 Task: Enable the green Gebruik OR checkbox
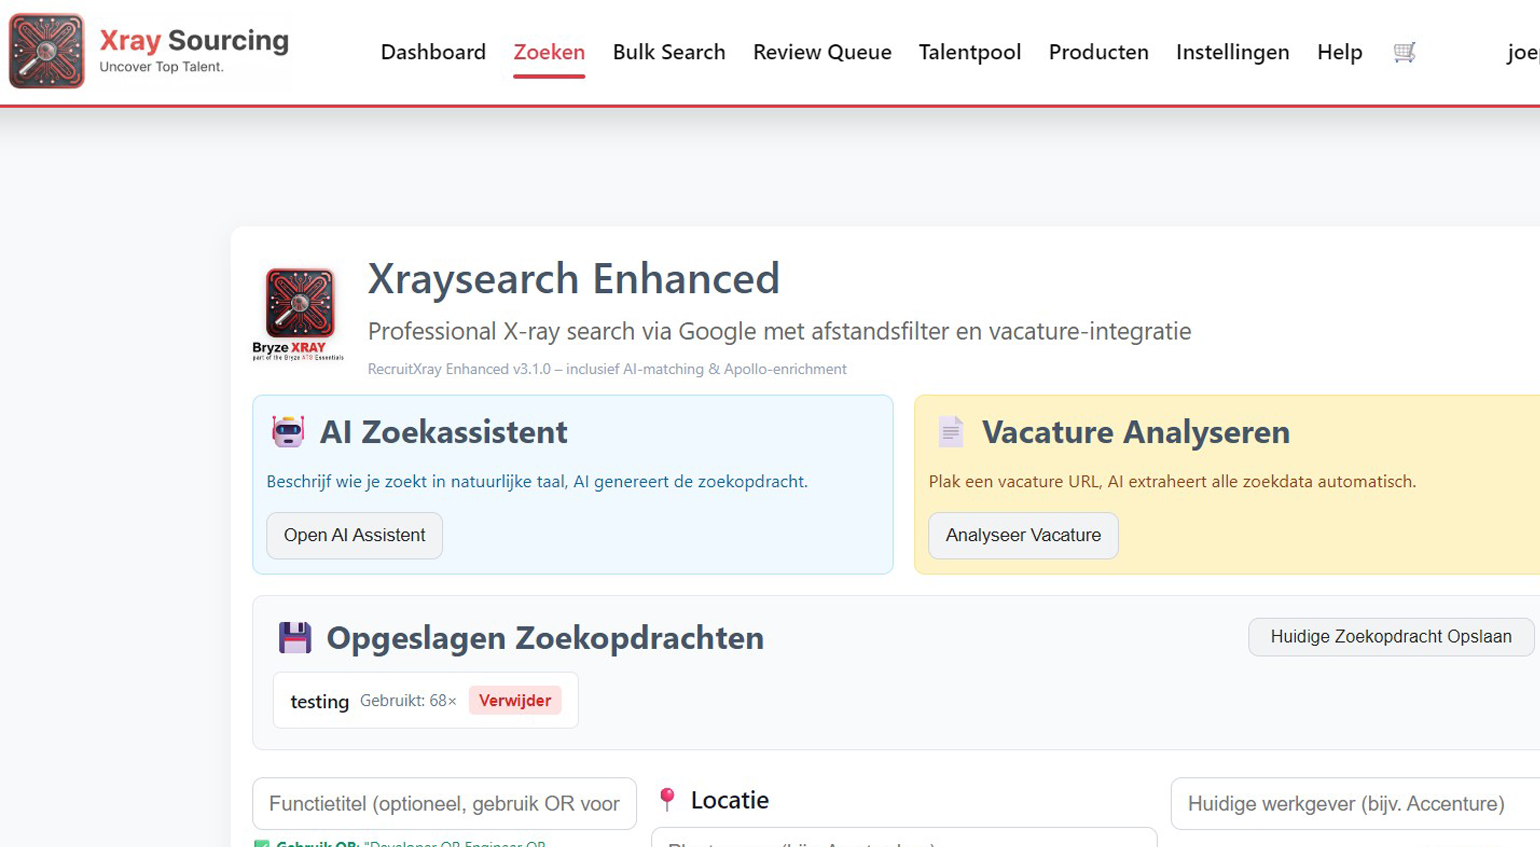tap(262, 844)
